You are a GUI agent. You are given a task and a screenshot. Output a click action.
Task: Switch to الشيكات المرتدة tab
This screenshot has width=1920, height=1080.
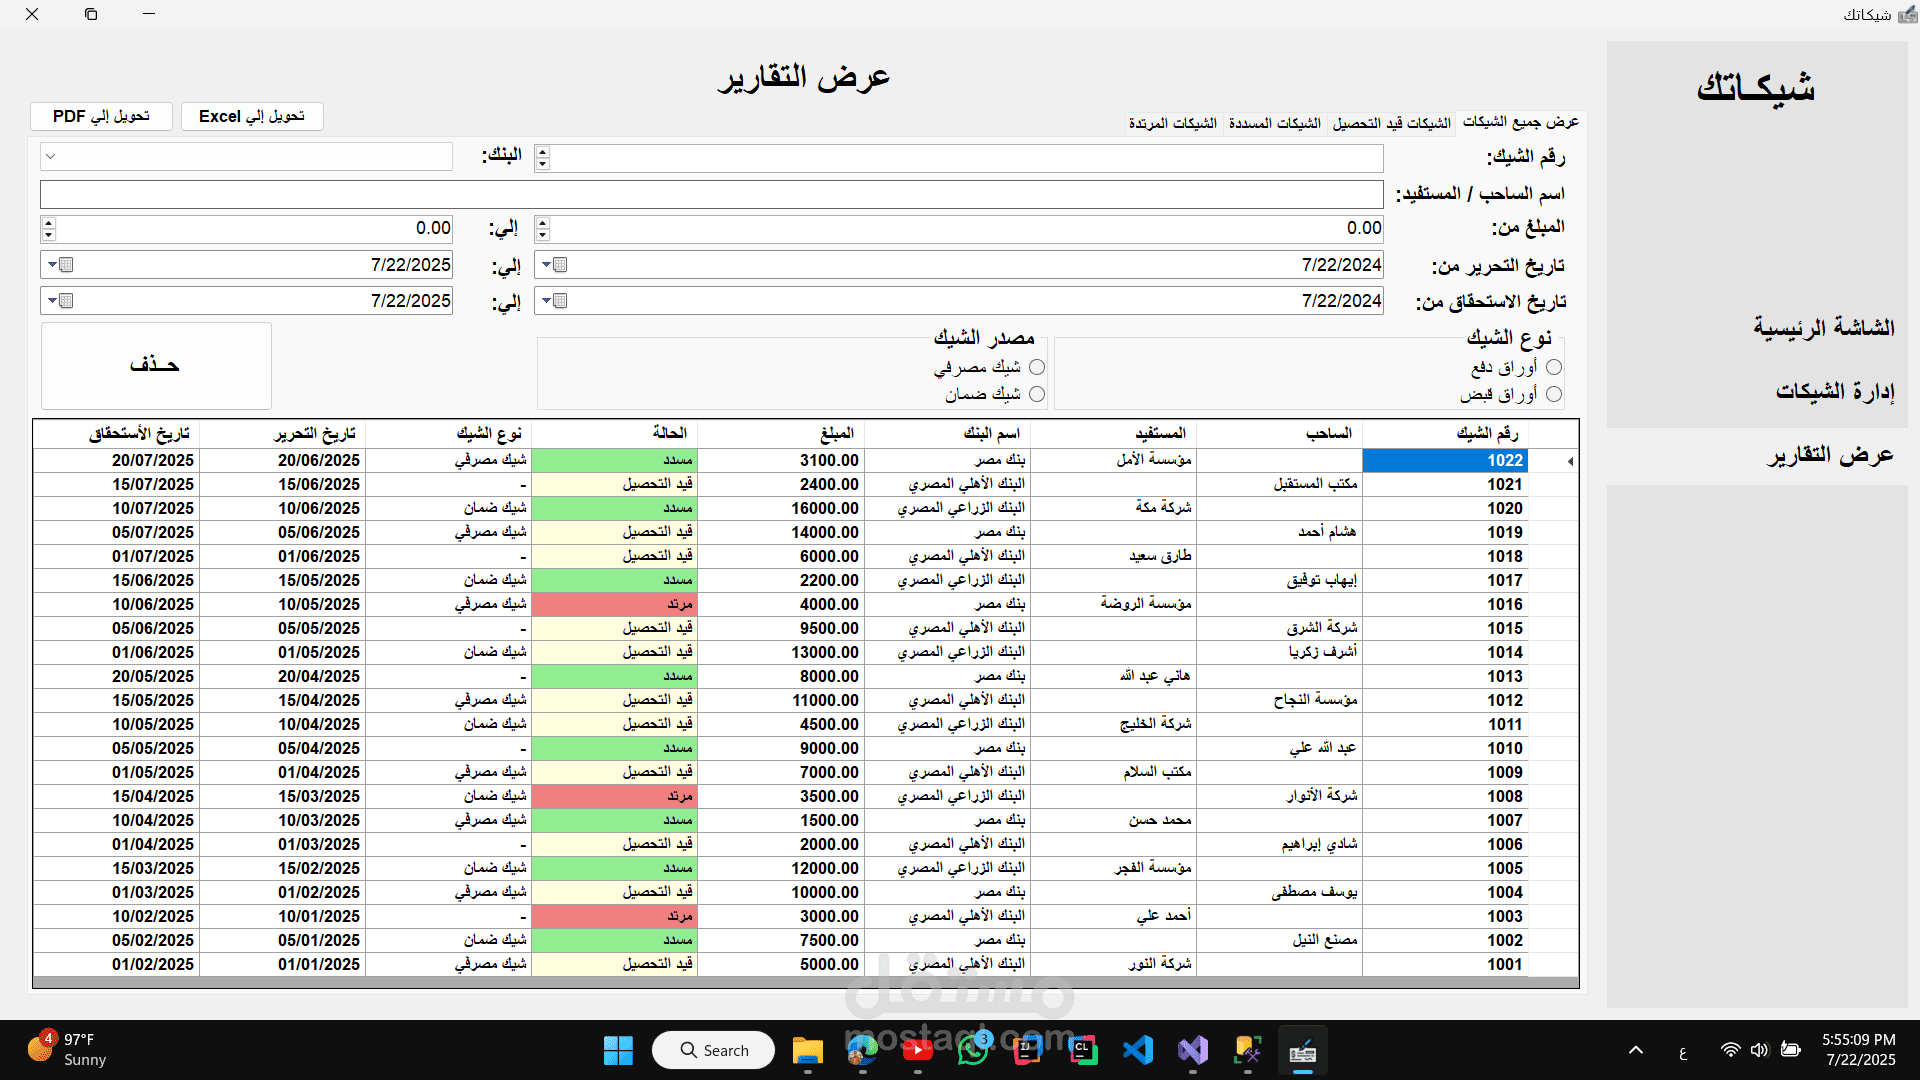point(1172,123)
